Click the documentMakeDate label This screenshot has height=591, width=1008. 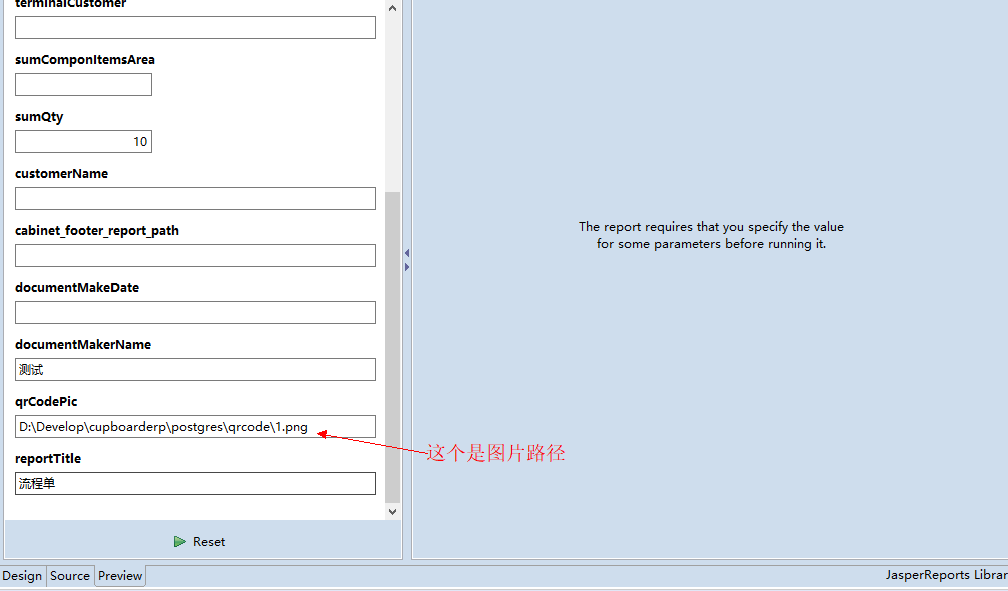pos(77,287)
